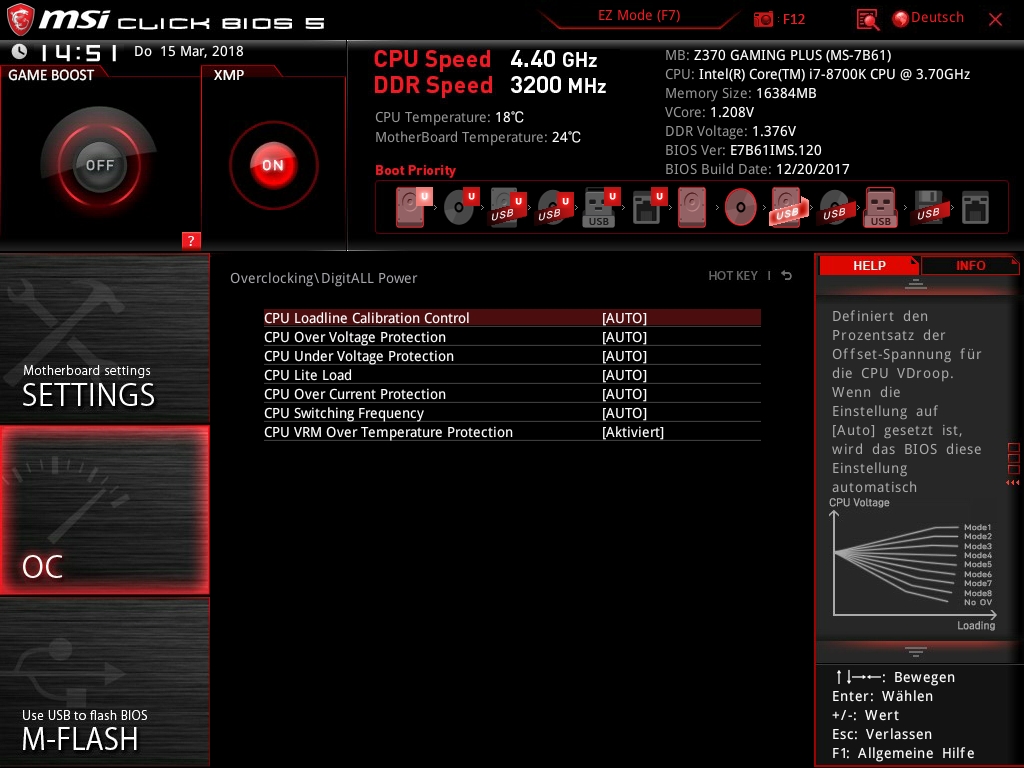Click the red question mark help icon
Image resolution: width=1024 pixels, height=768 pixels.
pos(191,240)
